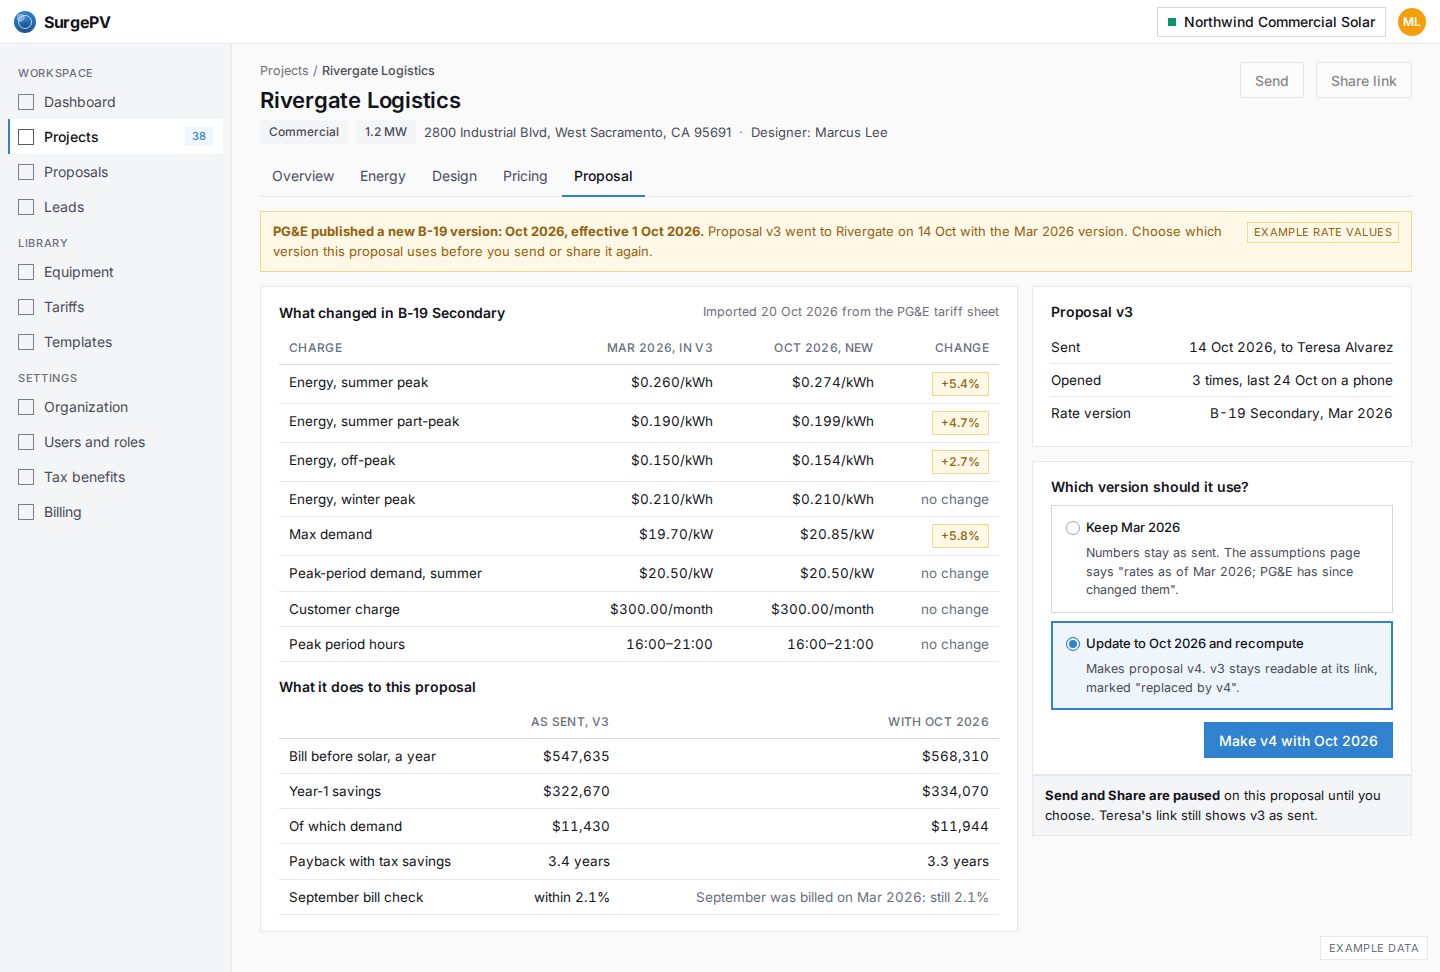Click the $0.274/kWh summer peak rate
Viewport: 1440px width, 972px height.
pyautogui.click(x=833, y=383)
